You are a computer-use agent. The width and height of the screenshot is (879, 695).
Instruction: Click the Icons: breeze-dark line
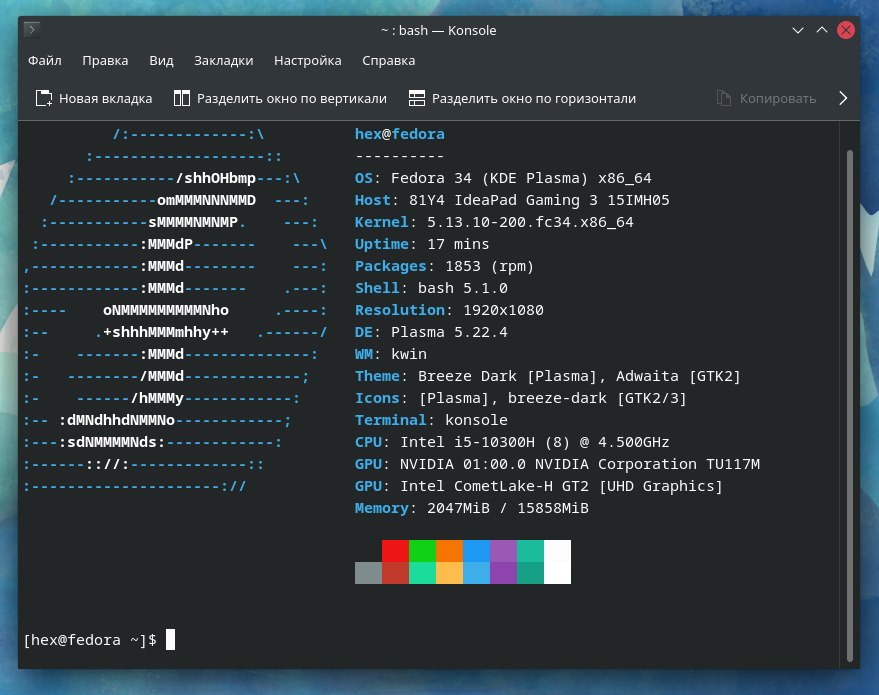pyautogui.click(x=521, y=398)
